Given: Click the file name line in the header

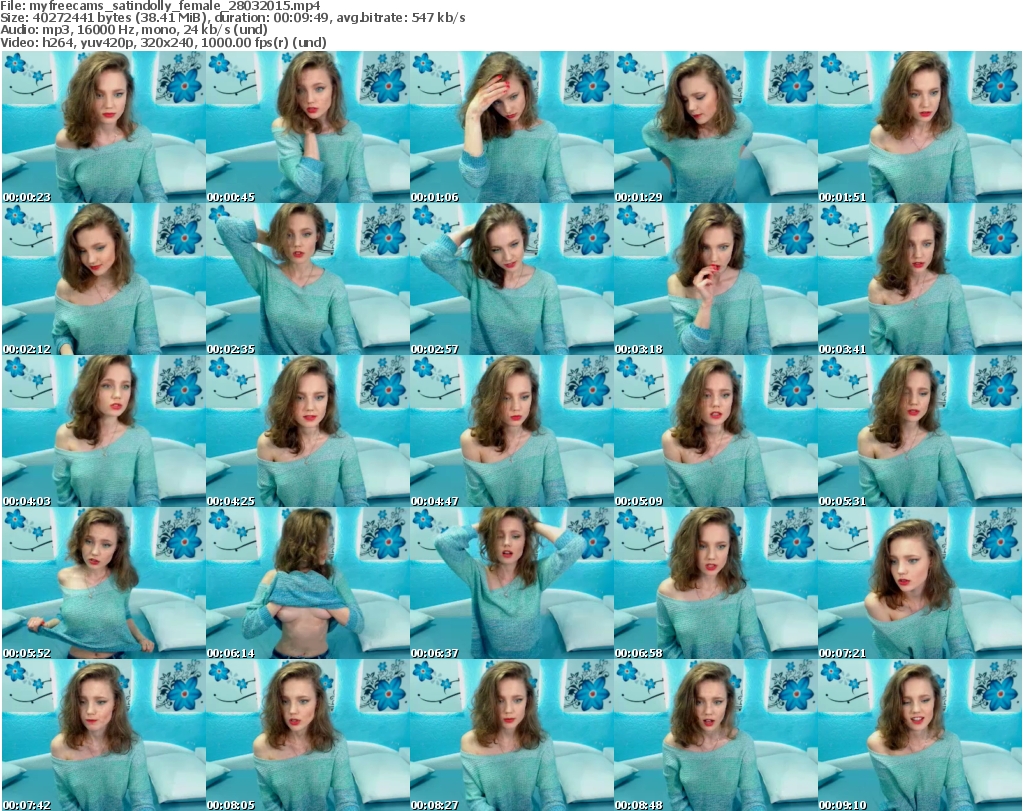Looking at the screenshot, I should (x=161, y=6).
